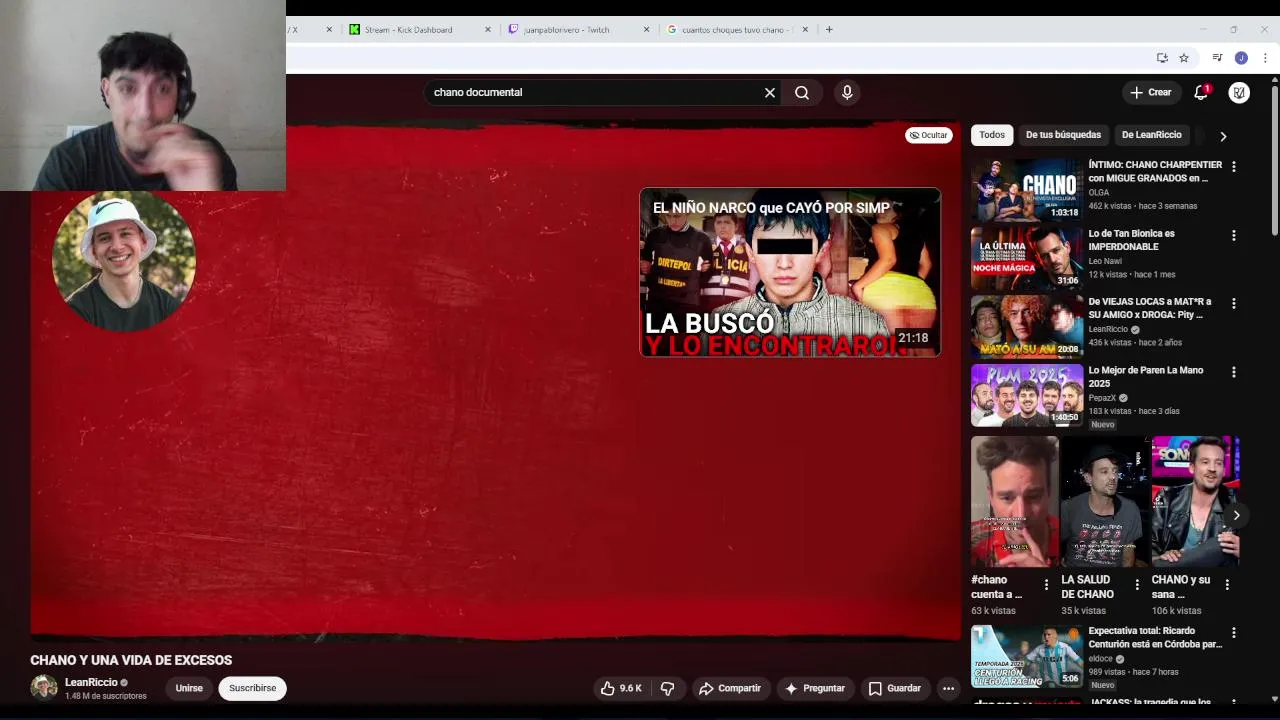1280x720 pixels.
Task: Open suggested video 'EL NIÑO NARCO que CAYÓ POR SIMP'
Action: click(x=790, y=272)
